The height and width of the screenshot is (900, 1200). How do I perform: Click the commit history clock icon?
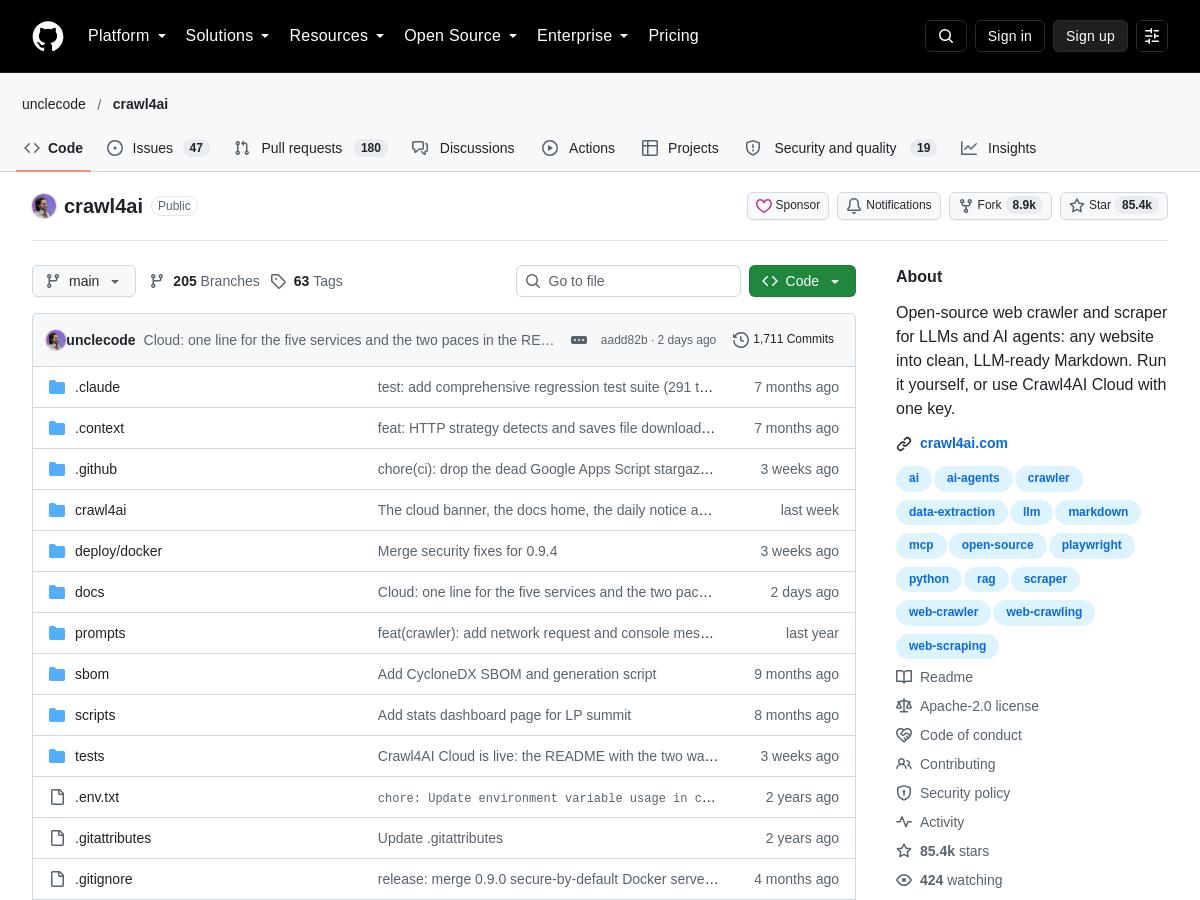pyautogui.click(x=741, y=340)
